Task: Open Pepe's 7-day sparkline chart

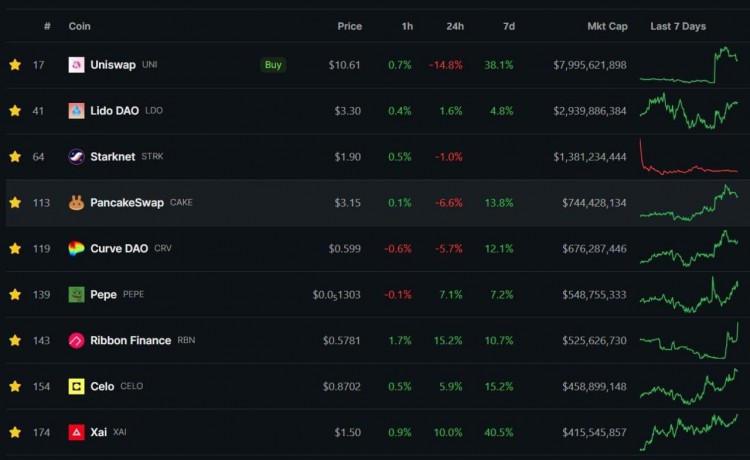Action: (x=689, y=294)
